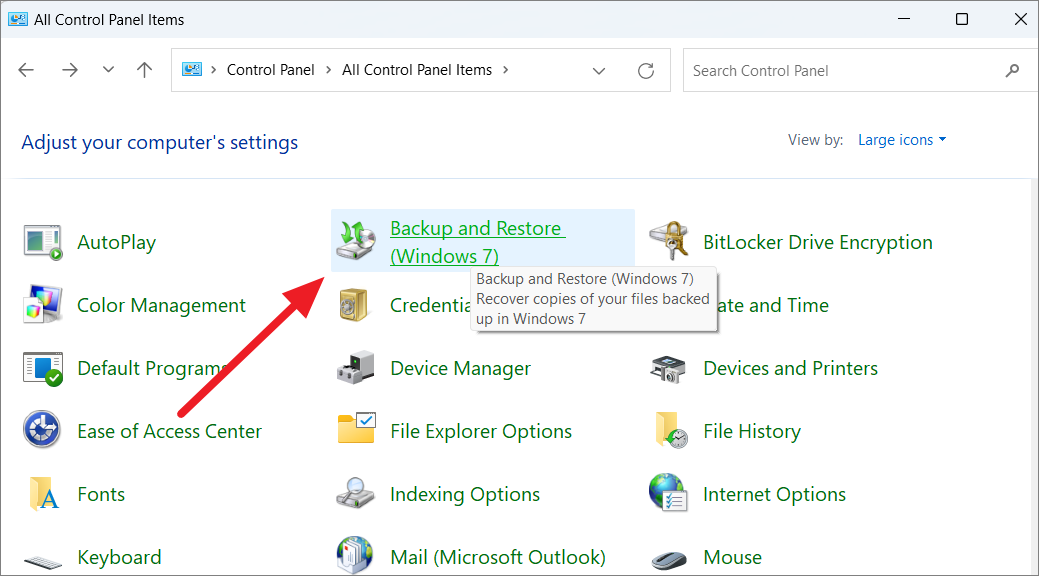Expand the address bar history dropdown
The width and height of the screenshot is (1039, 576).
[x=599, y=70]
